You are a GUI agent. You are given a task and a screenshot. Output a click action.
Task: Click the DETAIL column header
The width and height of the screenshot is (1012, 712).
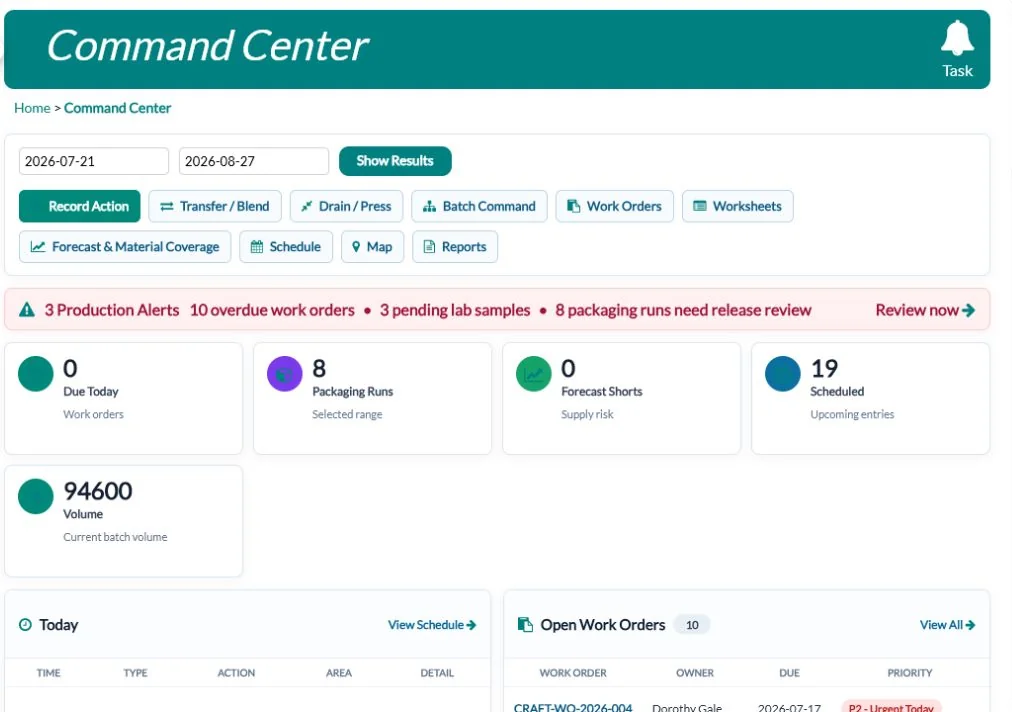[x=437, y=673]
